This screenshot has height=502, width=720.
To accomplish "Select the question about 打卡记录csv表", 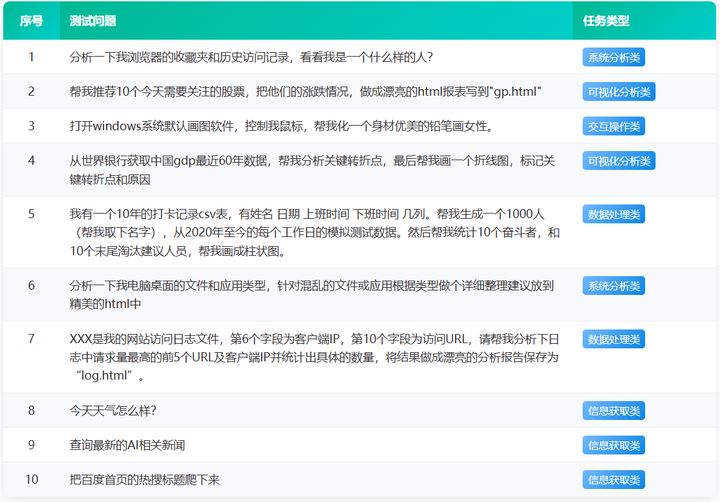I will [x=315, y=232].
